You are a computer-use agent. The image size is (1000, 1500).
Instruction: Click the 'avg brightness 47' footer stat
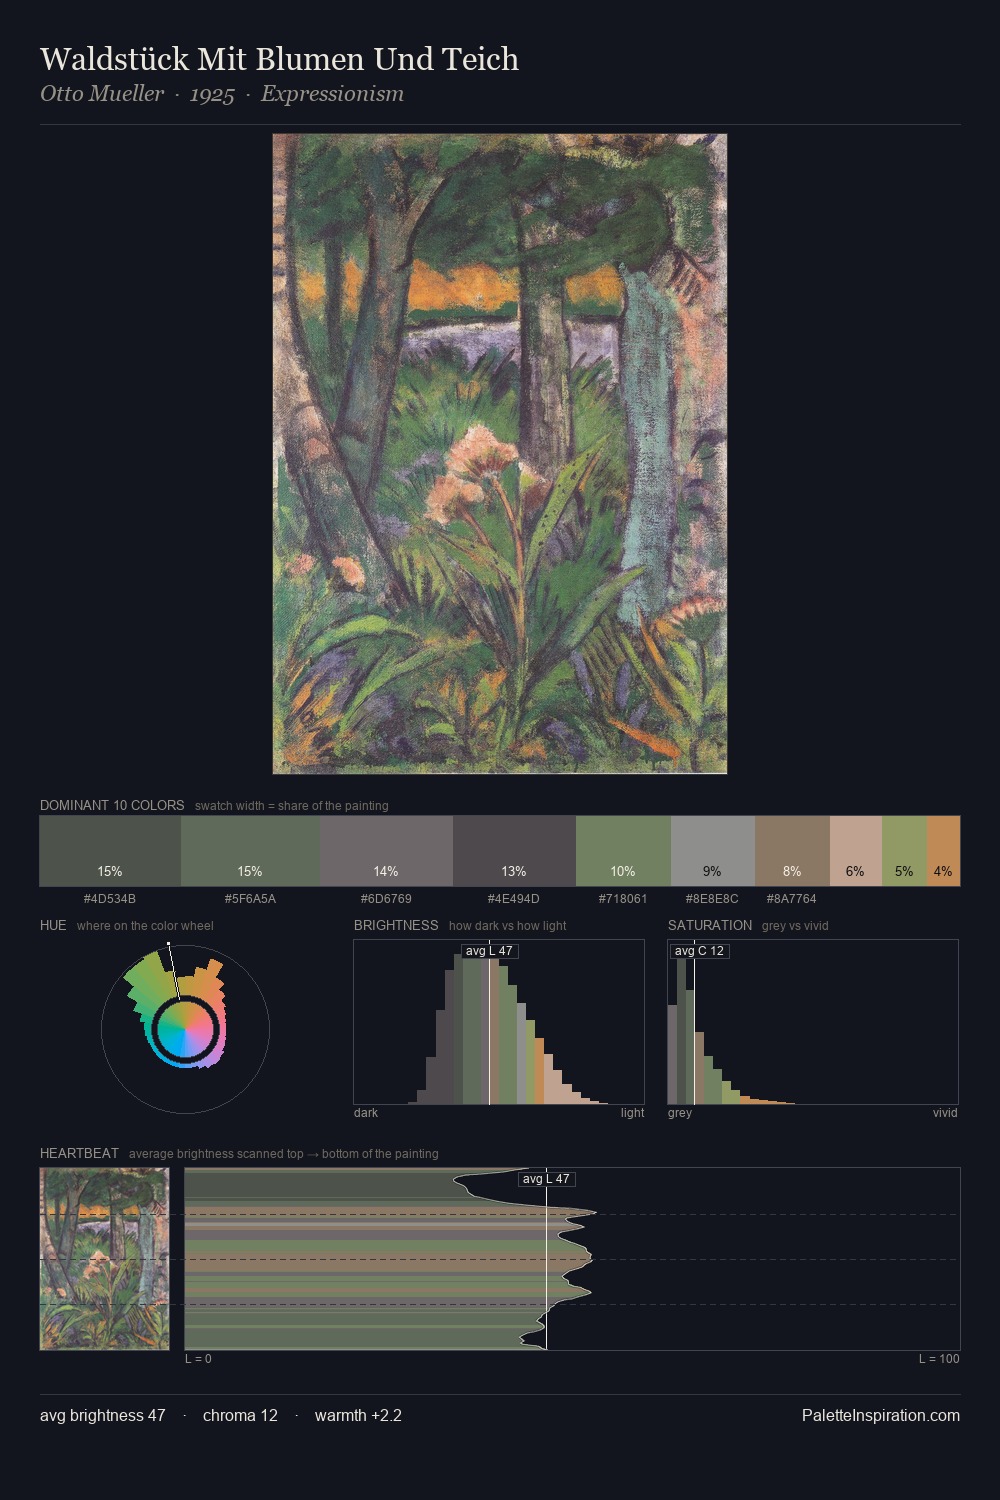[103, 1415]
